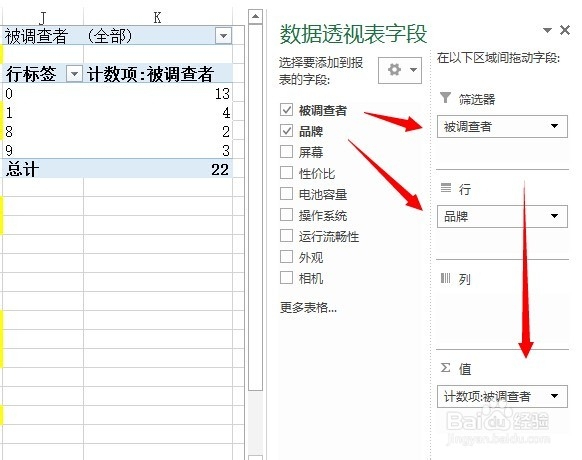Click the sigma icon beside 值
This screenshot has width=582, height=460.
[x=445, y=368]
